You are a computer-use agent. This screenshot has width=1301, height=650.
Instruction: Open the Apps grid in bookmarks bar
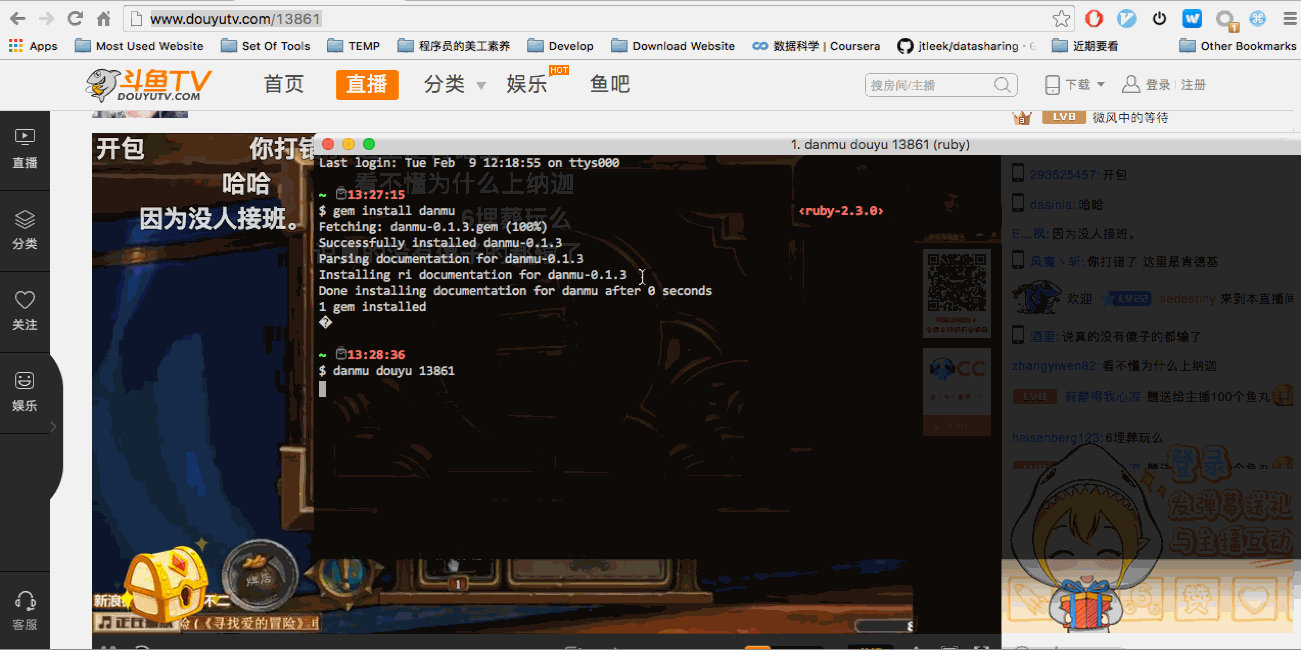[33, 46]
